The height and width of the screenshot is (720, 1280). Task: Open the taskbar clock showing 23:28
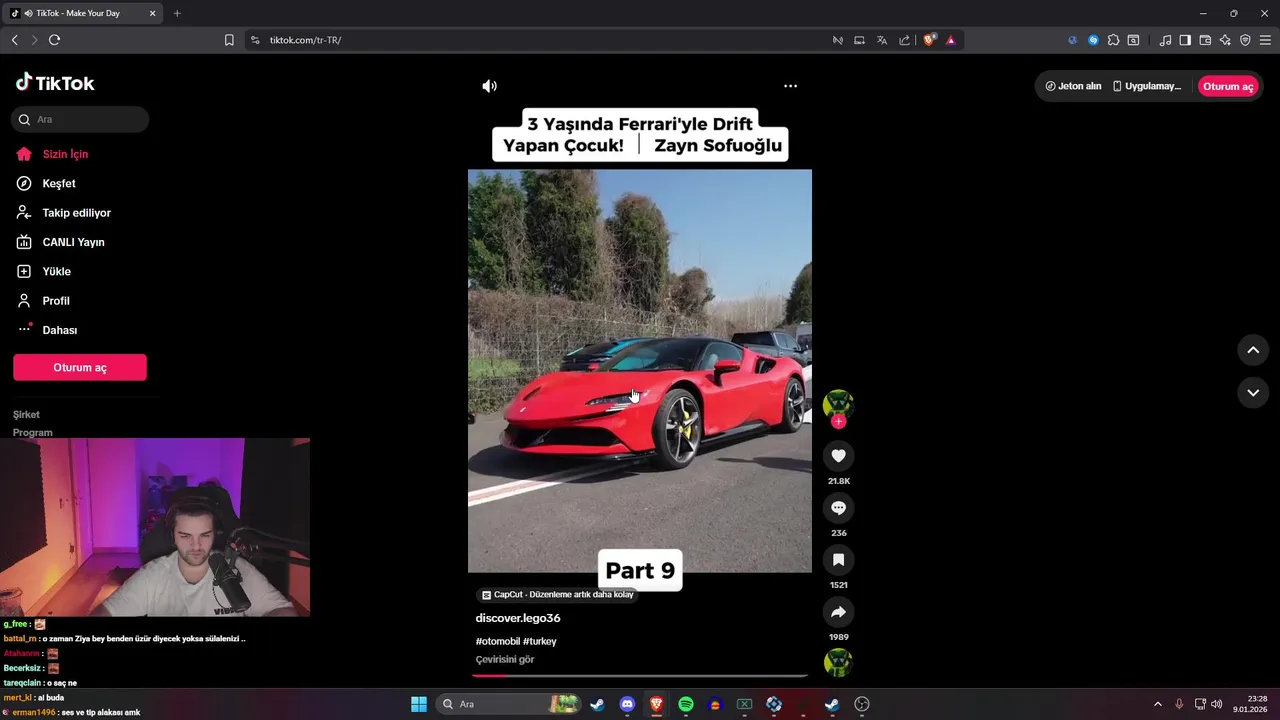1250,704
